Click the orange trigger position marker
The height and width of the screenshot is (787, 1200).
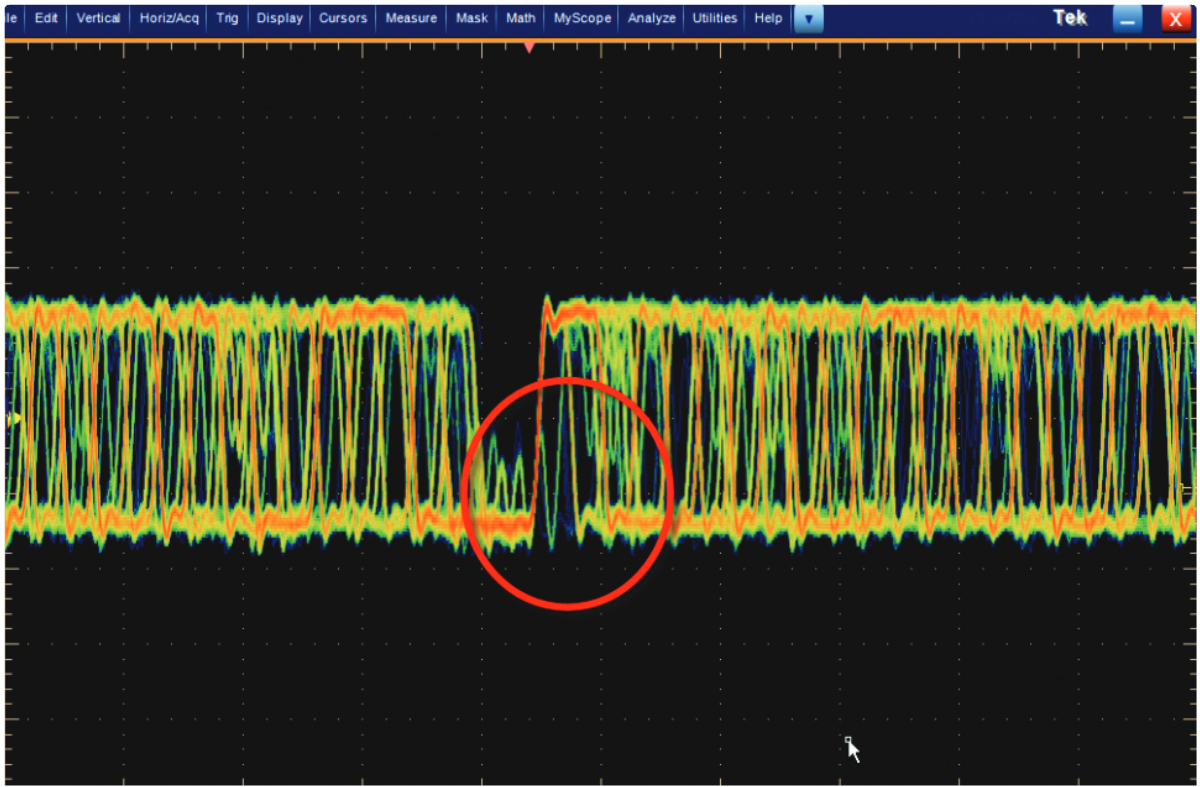pyautogui.click(x=529, y=47)
